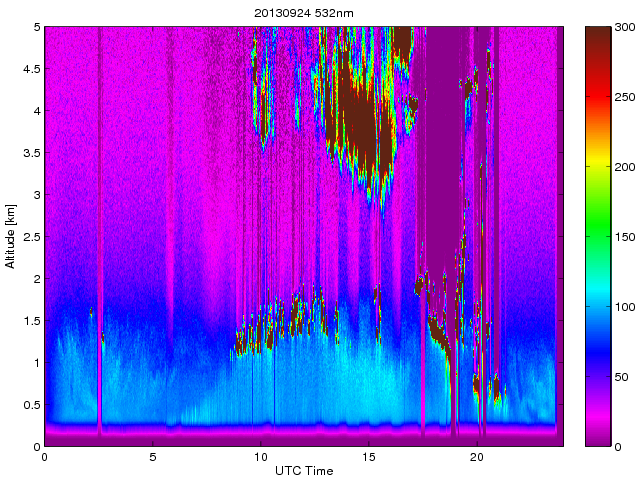Click the 50 label on the colorbar
The height and width of the screenshot is (480, 640).
(x=622, y=377)
